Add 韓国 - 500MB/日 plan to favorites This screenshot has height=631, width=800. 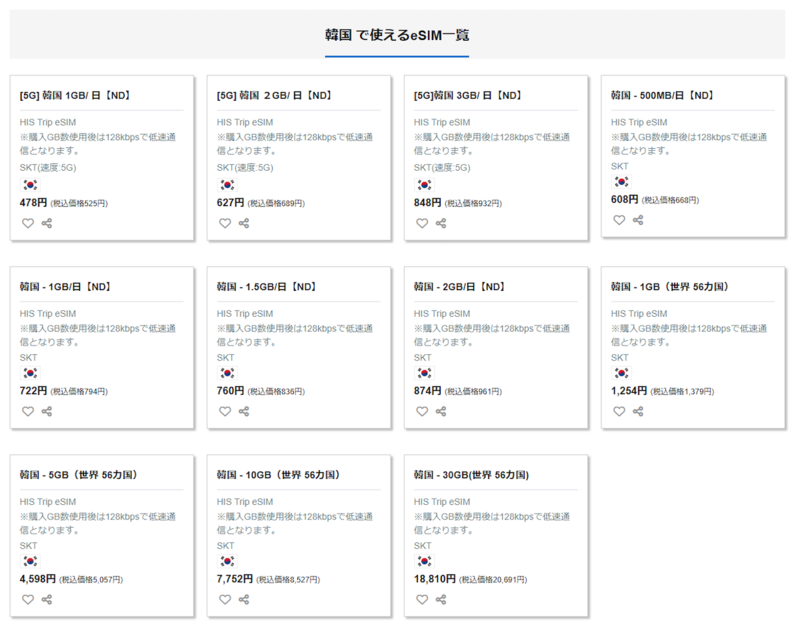pyautogui.click(x=619, y=220)
